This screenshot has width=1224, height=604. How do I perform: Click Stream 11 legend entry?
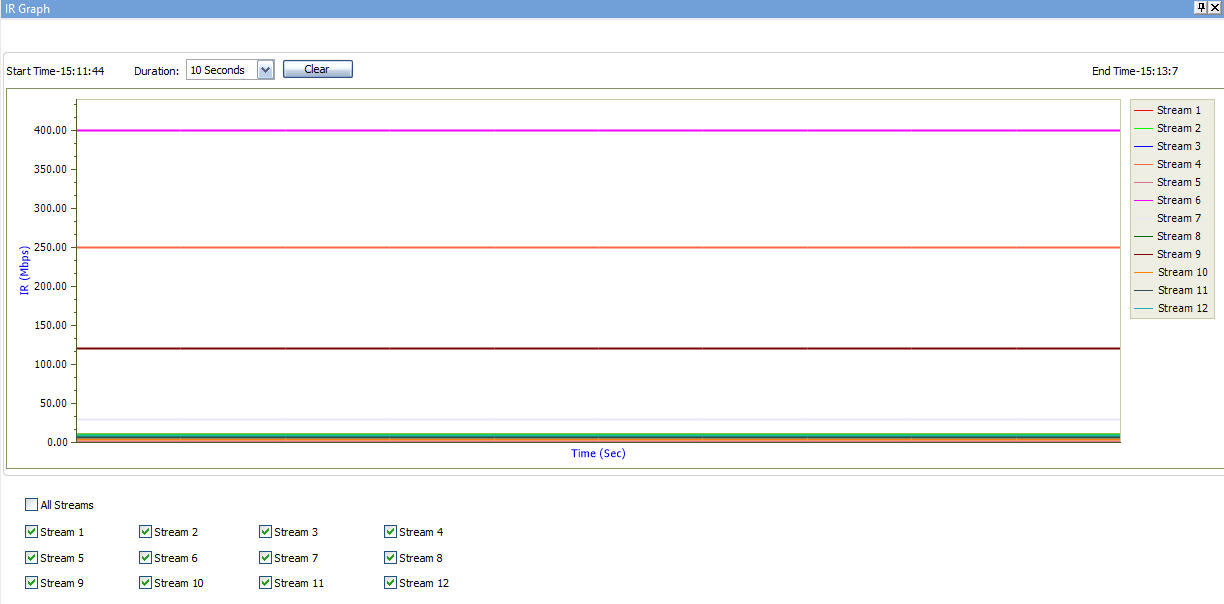(x=1172, y=290)
